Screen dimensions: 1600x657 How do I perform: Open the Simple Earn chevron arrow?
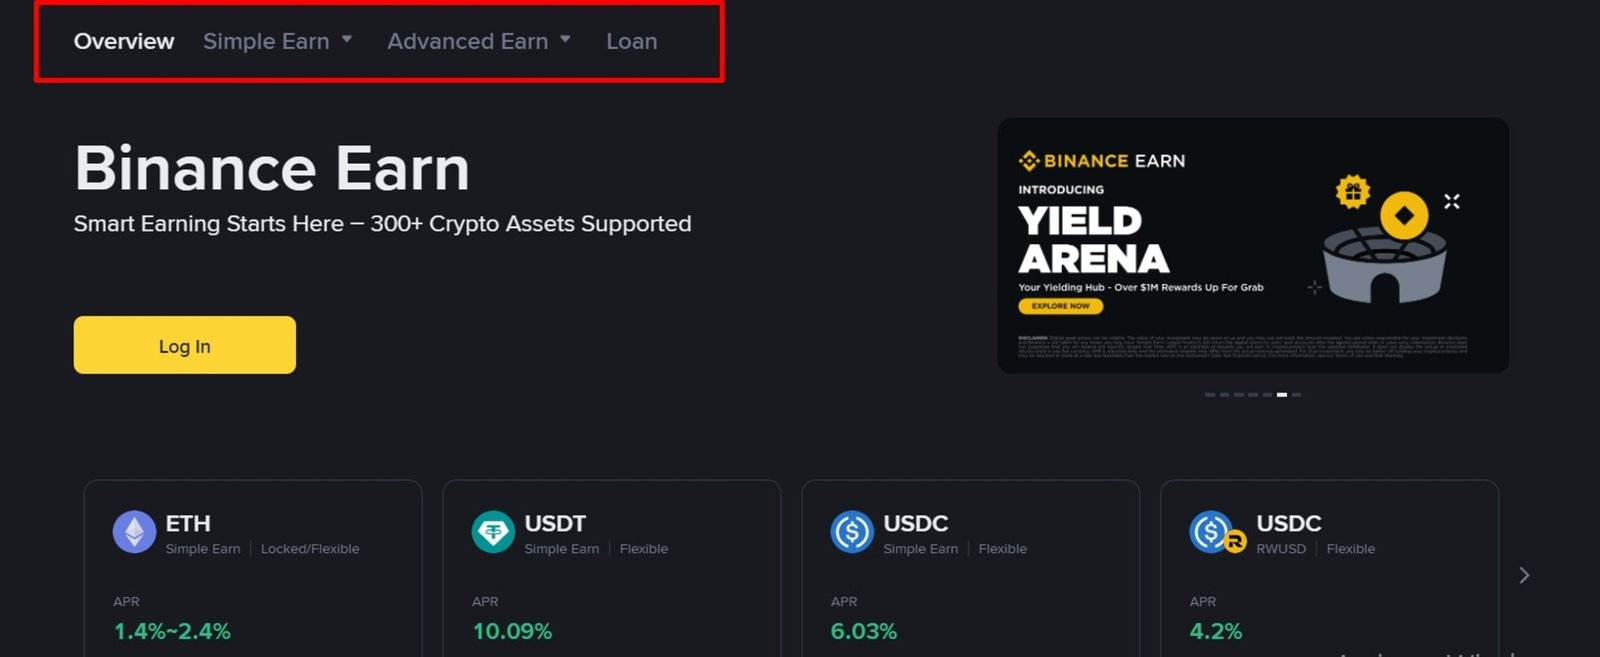pyautogui.click(x=347, y=40)
